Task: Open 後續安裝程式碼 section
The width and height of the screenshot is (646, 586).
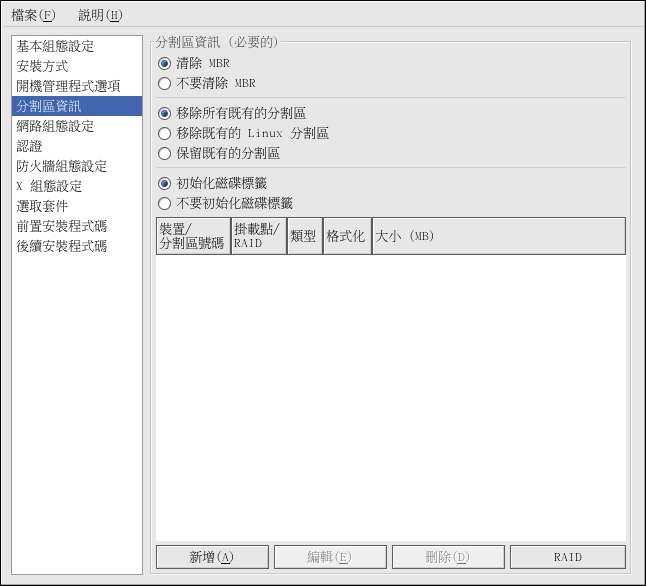Action: tap(62, 246)
